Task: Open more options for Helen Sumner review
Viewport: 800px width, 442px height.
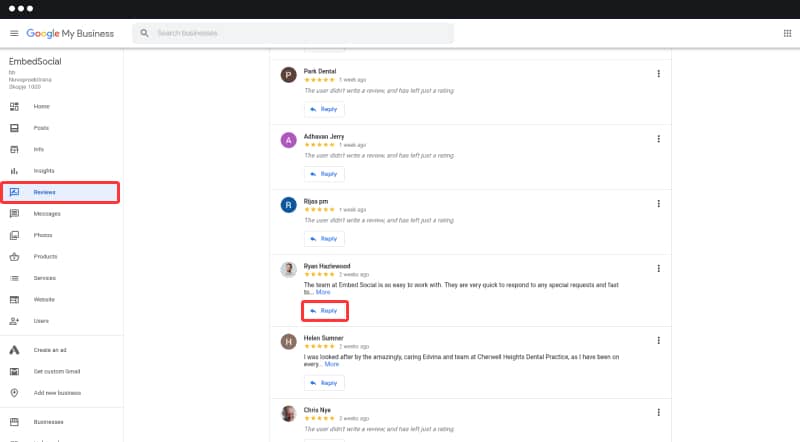Action: coord(659,340)
